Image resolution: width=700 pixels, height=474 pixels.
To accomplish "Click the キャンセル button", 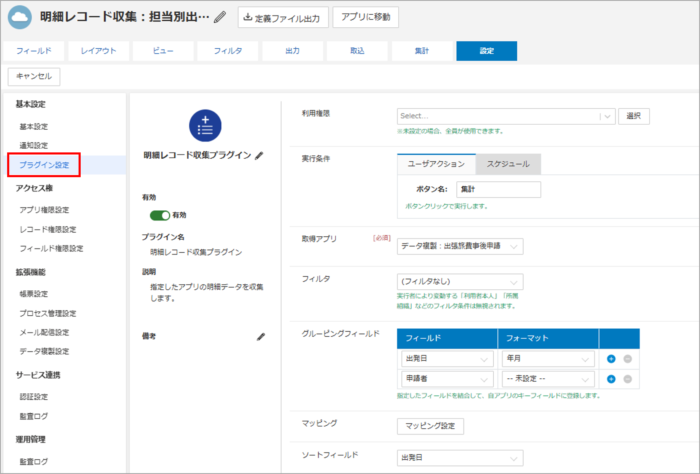I will [34, 76].
